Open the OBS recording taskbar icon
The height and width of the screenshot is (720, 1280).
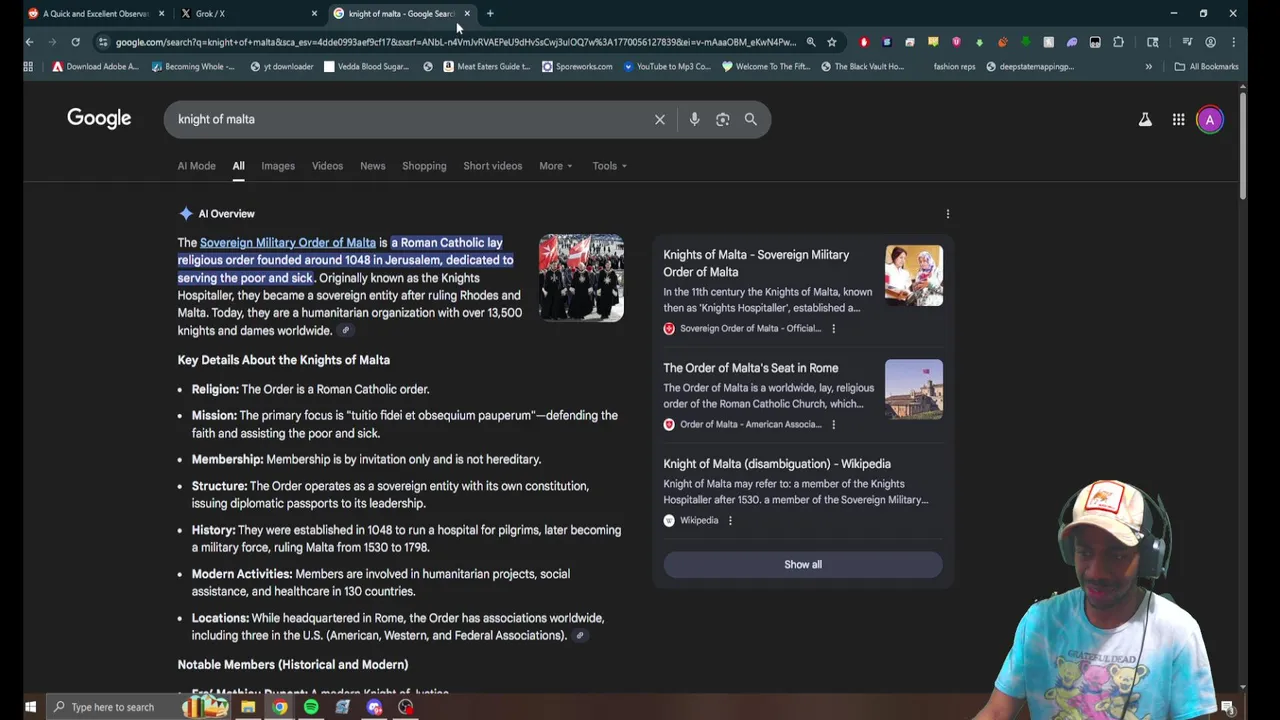tap(406, 707)
